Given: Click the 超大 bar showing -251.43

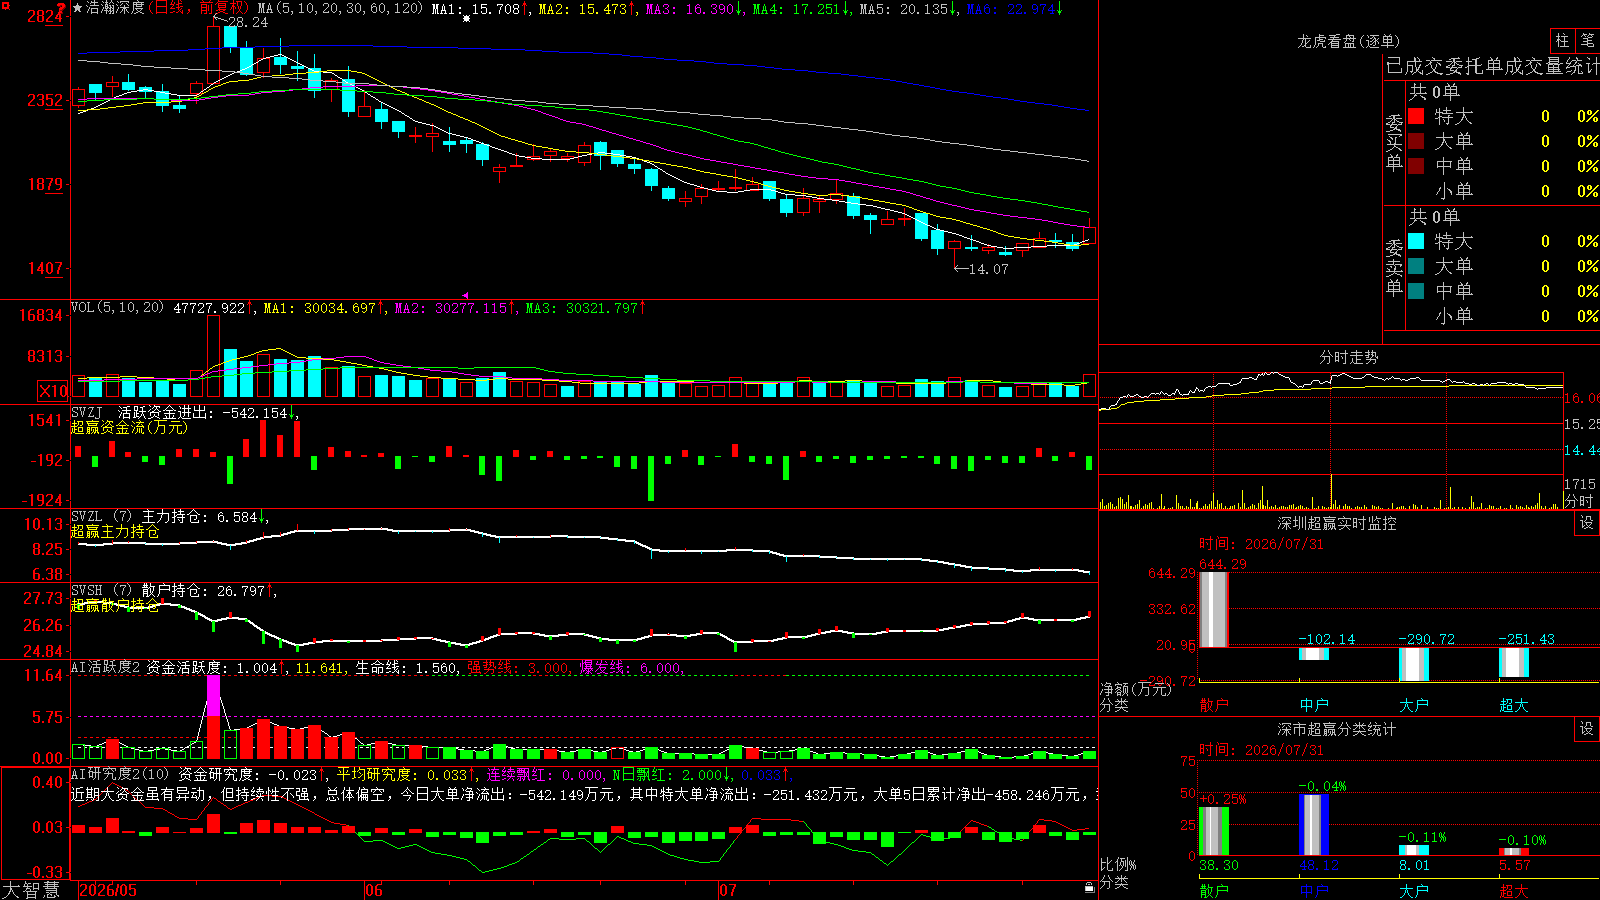Looking at the screenshot, I should pyautogui.click(x=1514, y=662).
